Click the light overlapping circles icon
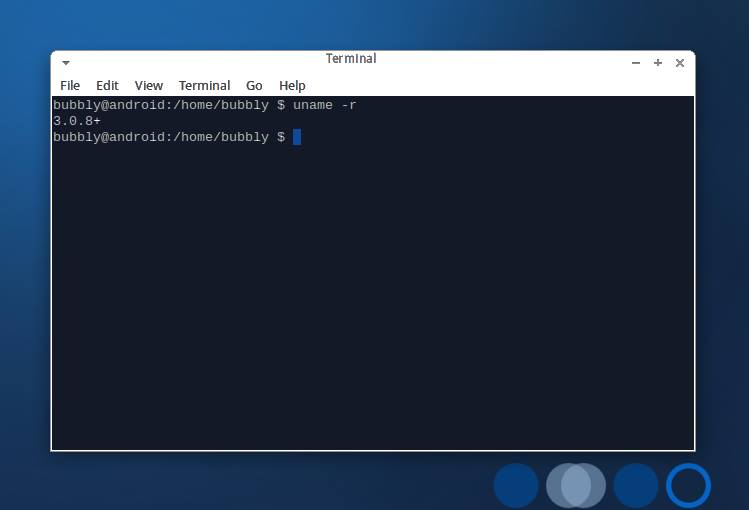Image resolution: width=749 pixels, height=510 pixels. click(x=576, y=485)
